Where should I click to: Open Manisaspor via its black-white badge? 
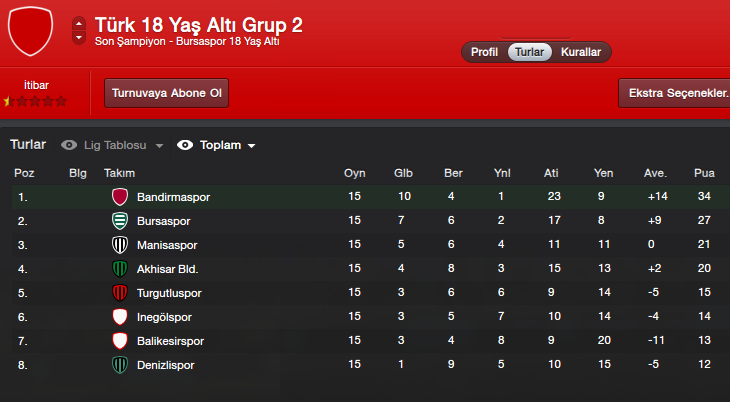[120, 245]
